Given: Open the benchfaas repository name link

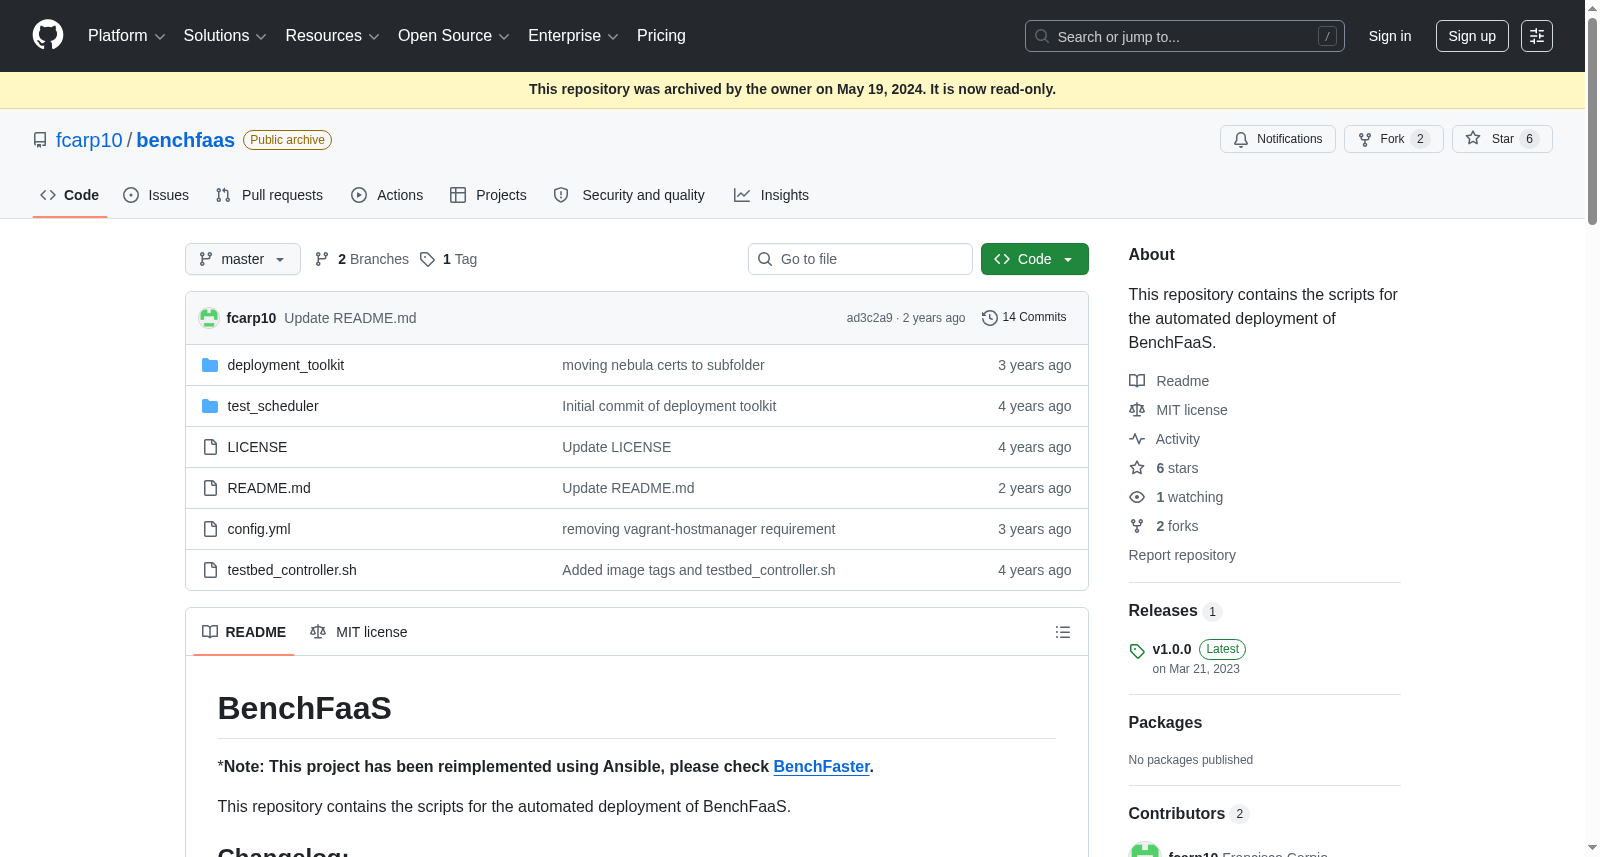Looking at the screenshot, I should pyautogui.click(x=185, y=140).
